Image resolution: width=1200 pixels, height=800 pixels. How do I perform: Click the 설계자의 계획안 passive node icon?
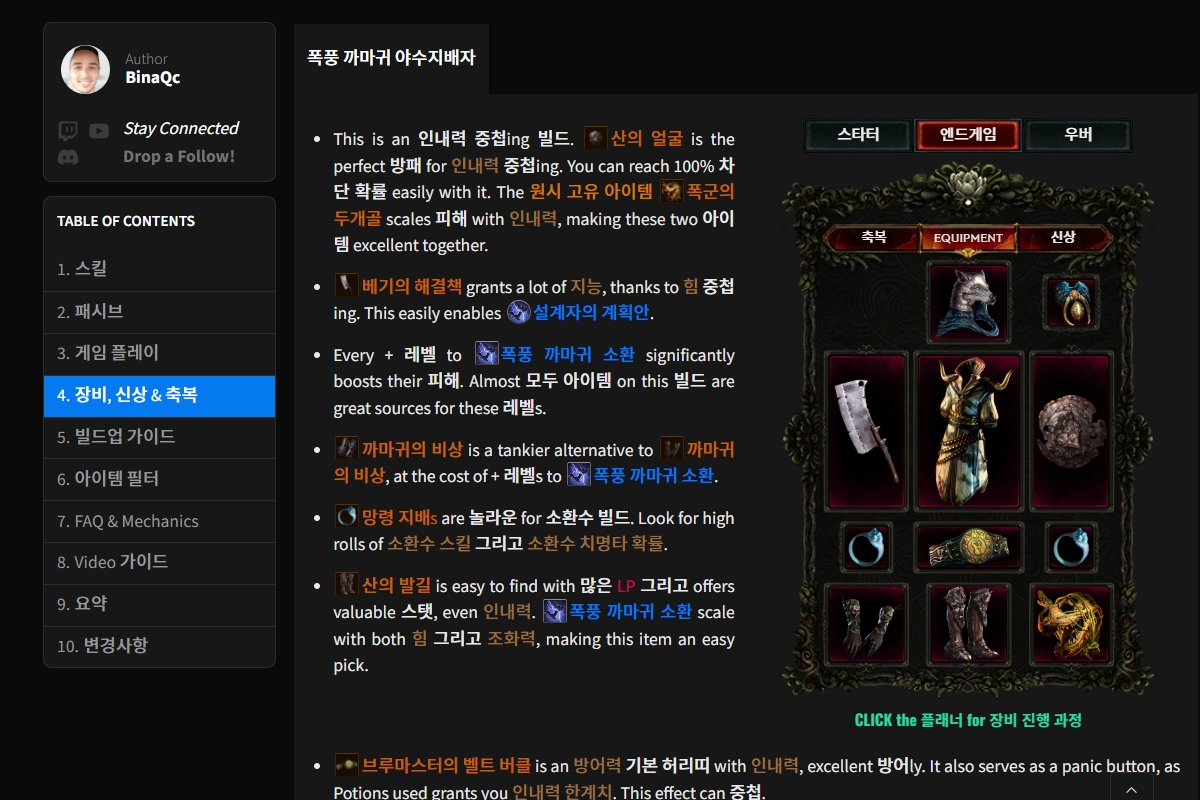[518, 312]
